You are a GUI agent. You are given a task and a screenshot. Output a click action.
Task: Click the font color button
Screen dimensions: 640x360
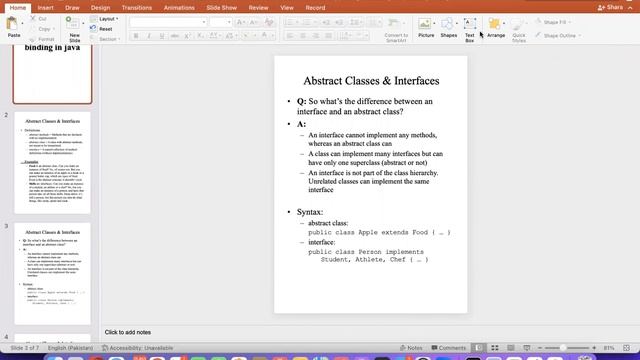tap(264, 36)
